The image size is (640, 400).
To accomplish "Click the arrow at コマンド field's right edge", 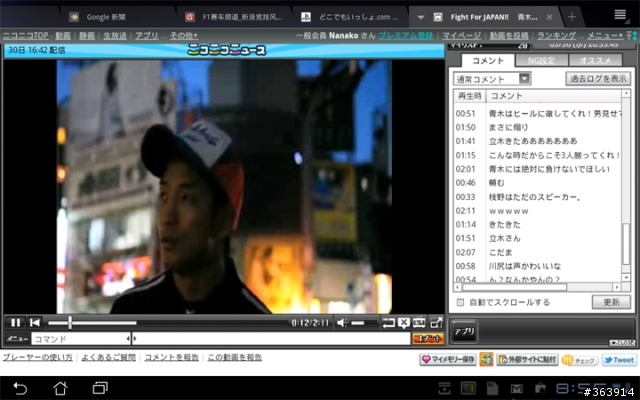I will (x=128, y=339).
